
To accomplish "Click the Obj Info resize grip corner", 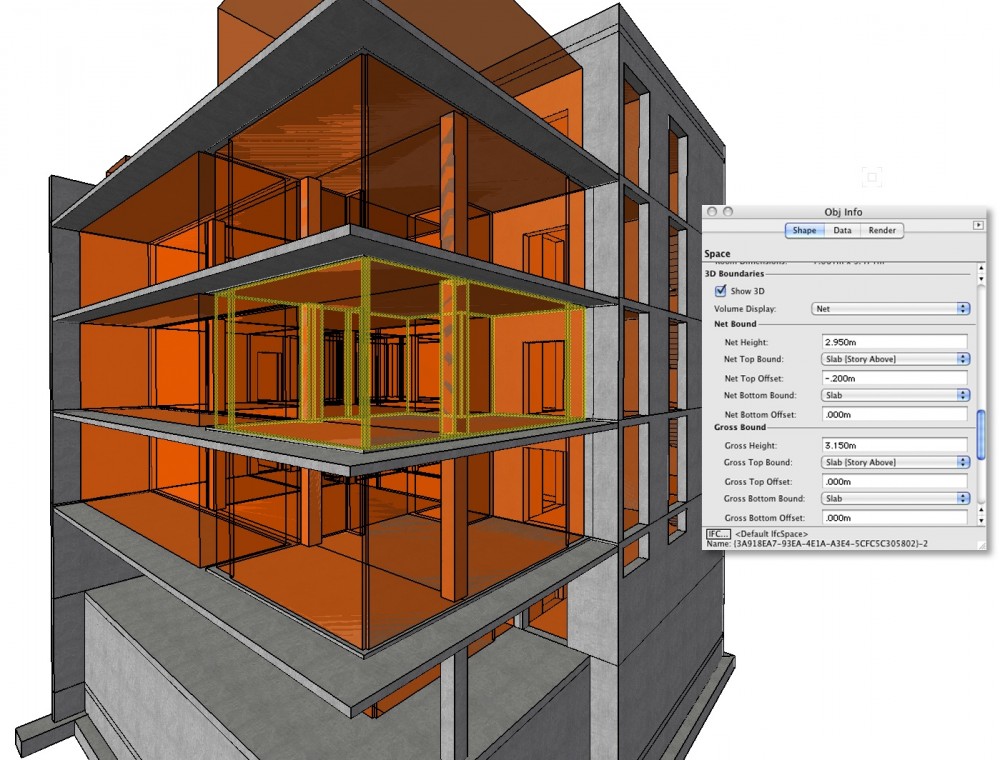I will click(x=981, y=544).
